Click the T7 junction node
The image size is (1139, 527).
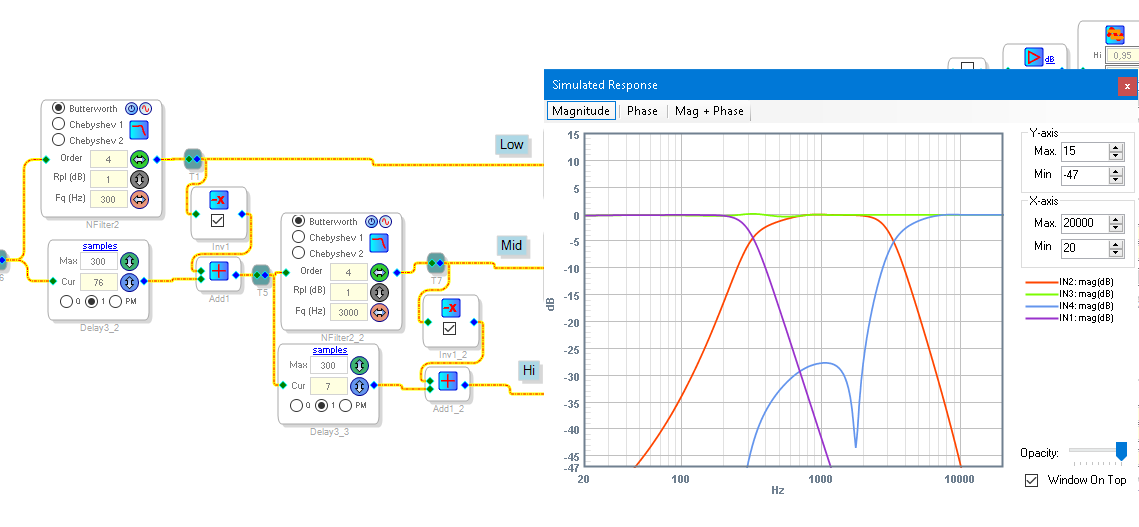coord(435,262)
